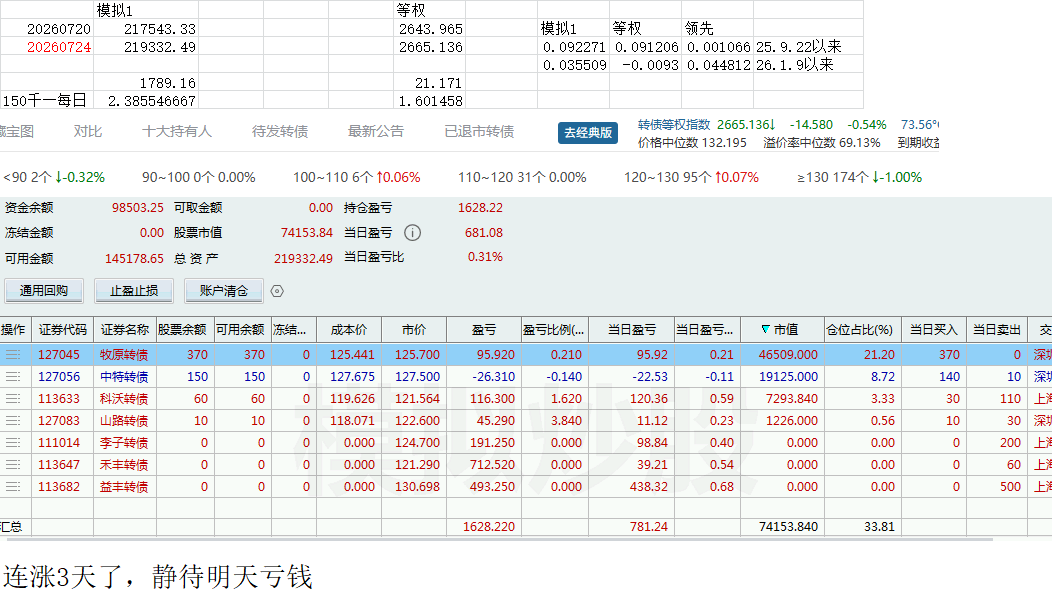
Task: Sort by 成本价 column header
Action: pyautogui.click(x=349, y=329)
